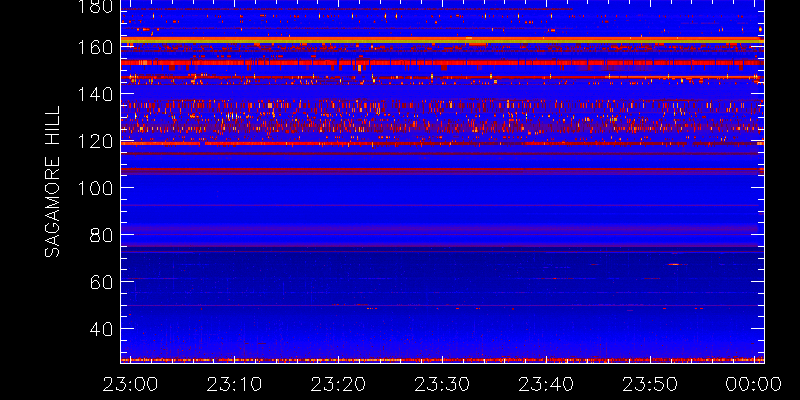800x400 pixels.
Task: Click the 00:00 time axis label
Action: (754, 384)
